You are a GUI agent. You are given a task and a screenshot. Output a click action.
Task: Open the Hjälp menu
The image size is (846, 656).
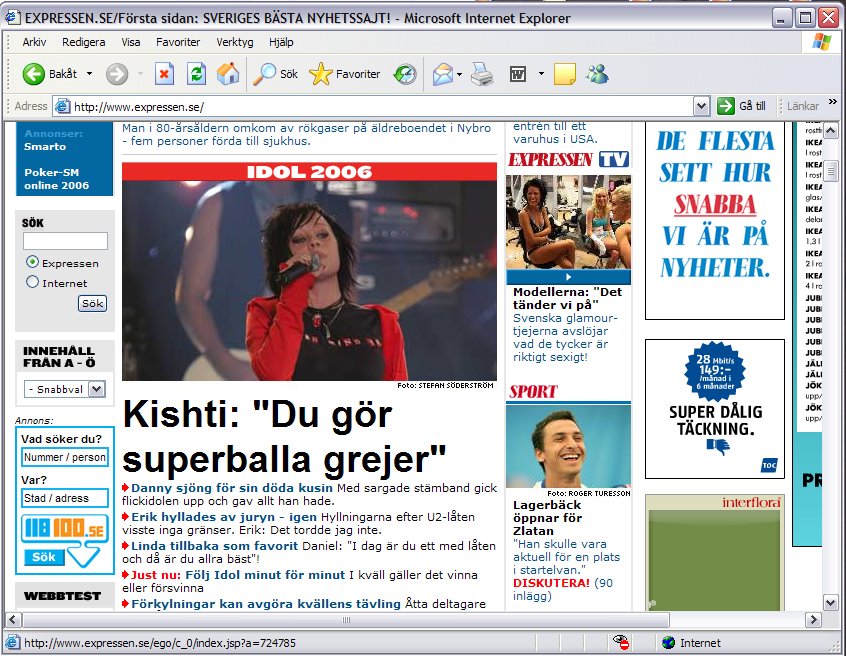[281, 42]
